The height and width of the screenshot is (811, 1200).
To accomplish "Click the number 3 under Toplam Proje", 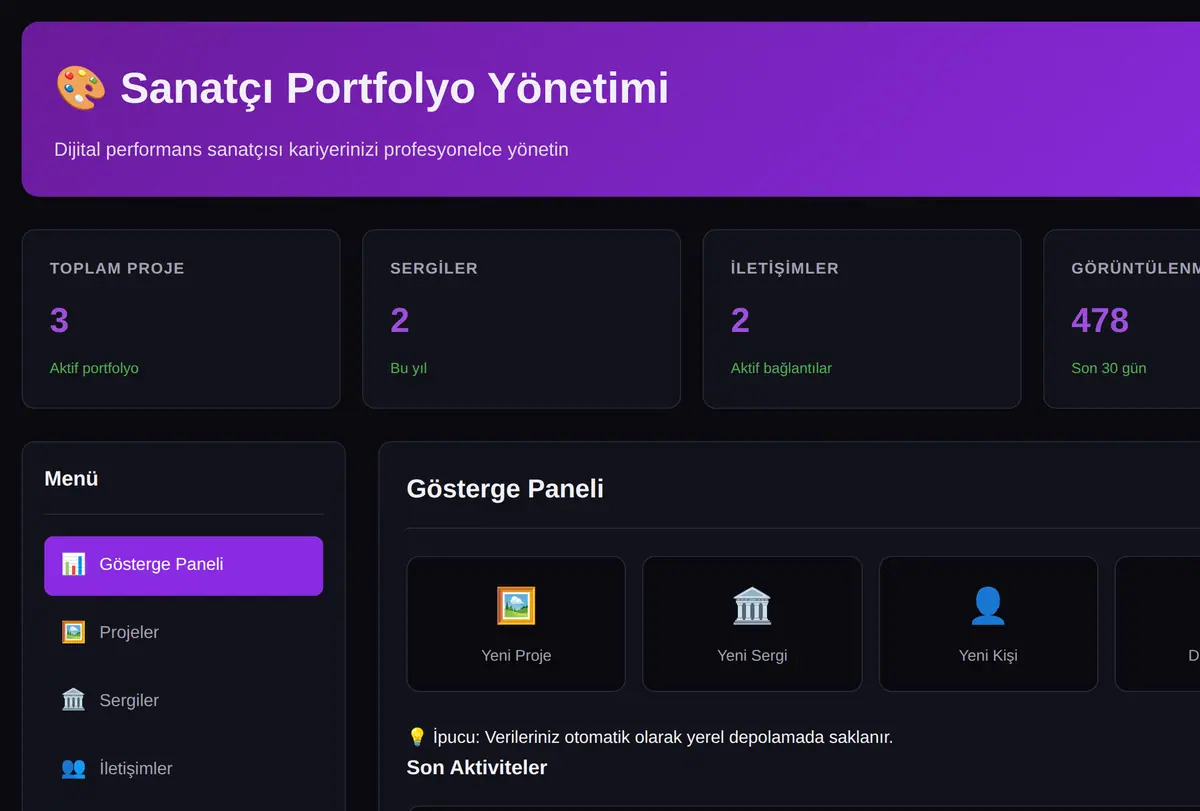I will [59, 320].
